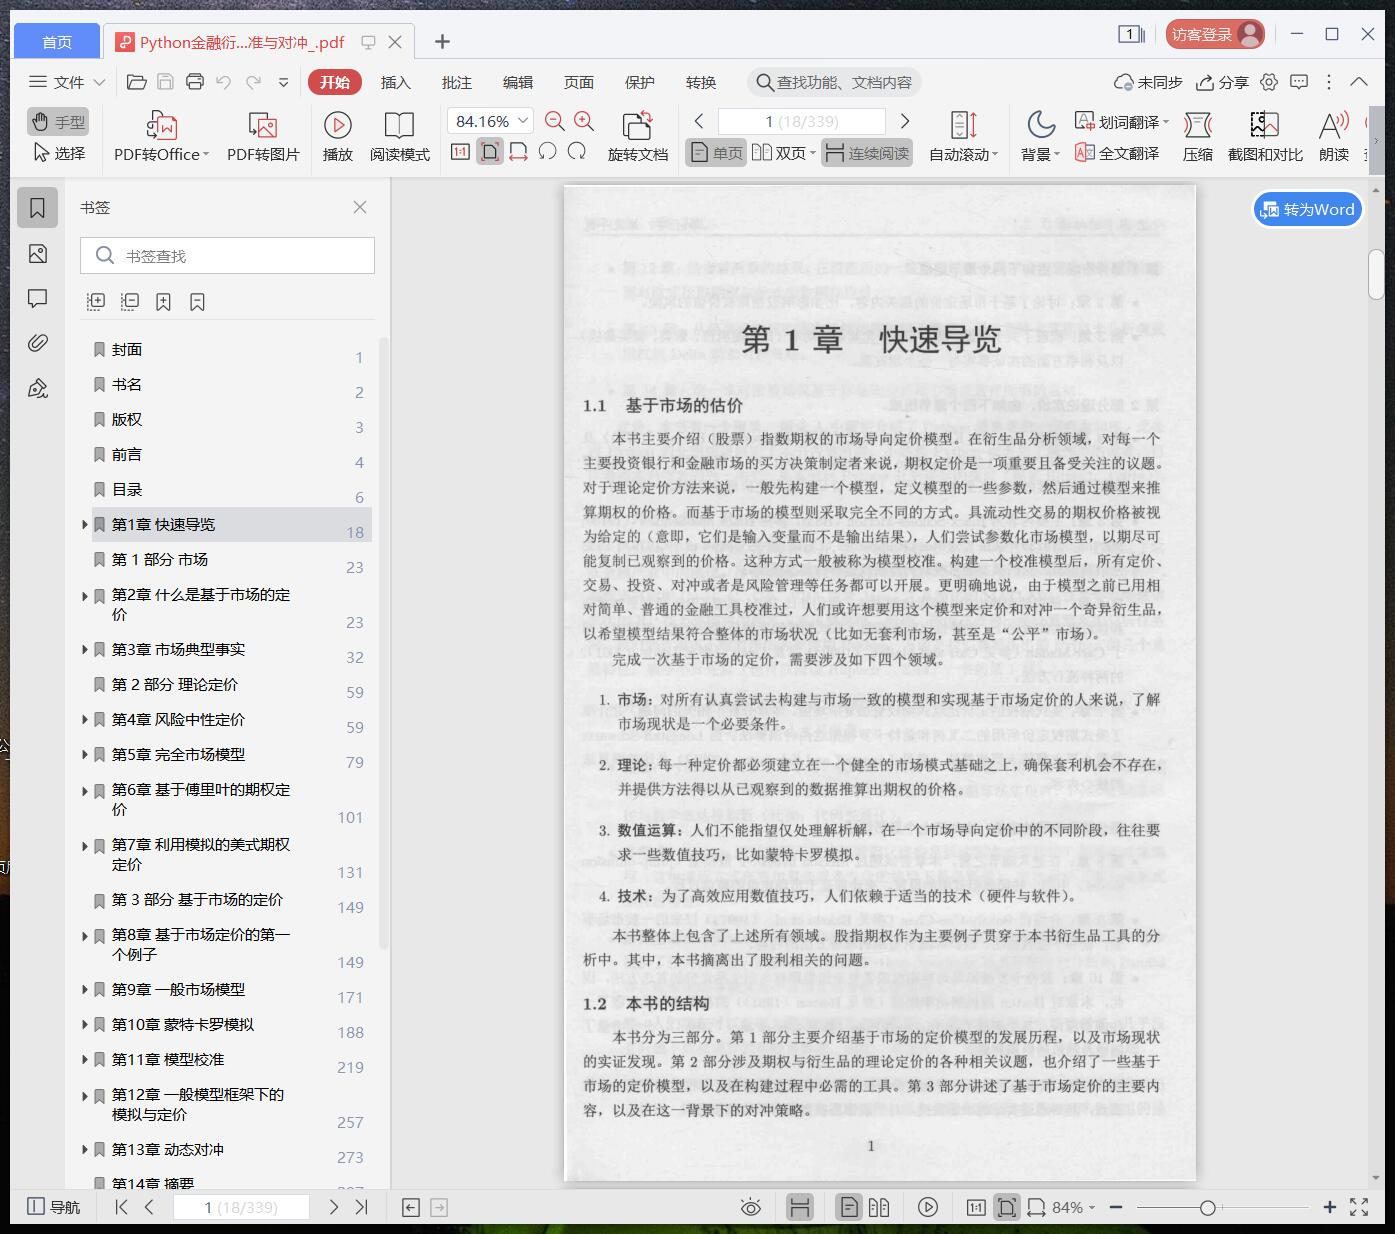1395x1234 pixels.
Task: Start read aloud feature
Action: [1334, 137]
